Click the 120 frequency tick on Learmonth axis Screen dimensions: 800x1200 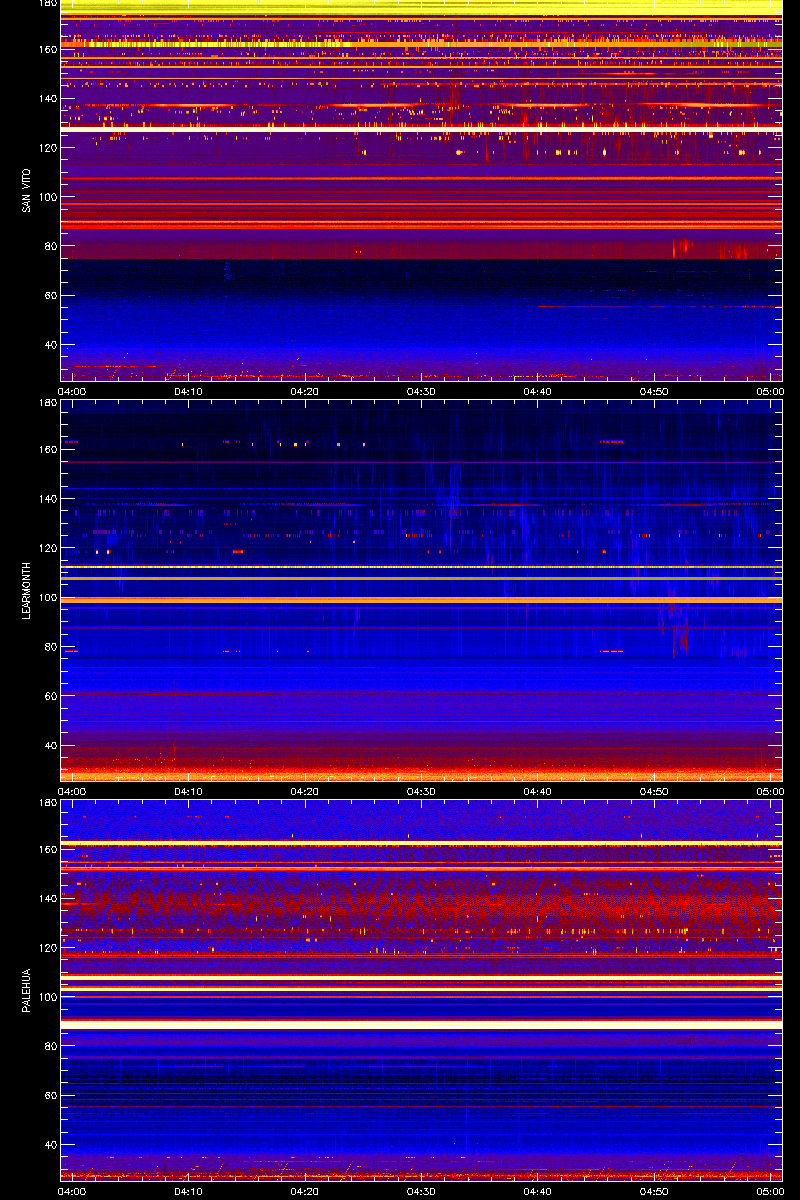coord(47,548)
